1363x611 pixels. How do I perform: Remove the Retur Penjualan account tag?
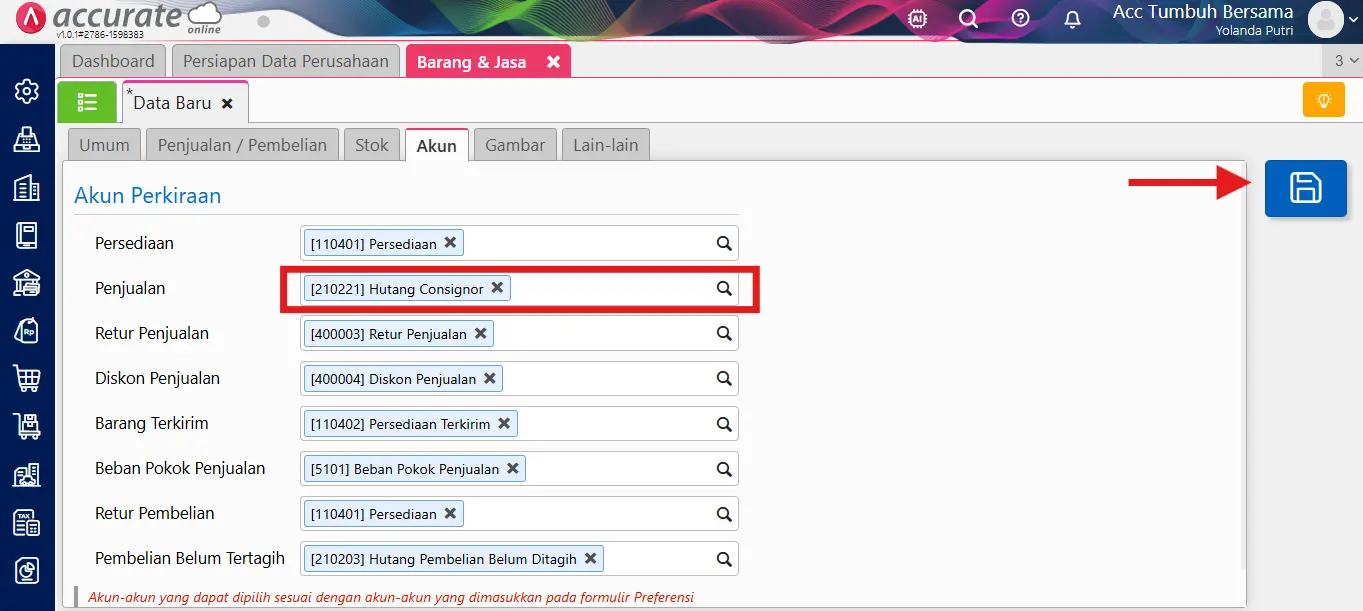[x=481, y=333]
